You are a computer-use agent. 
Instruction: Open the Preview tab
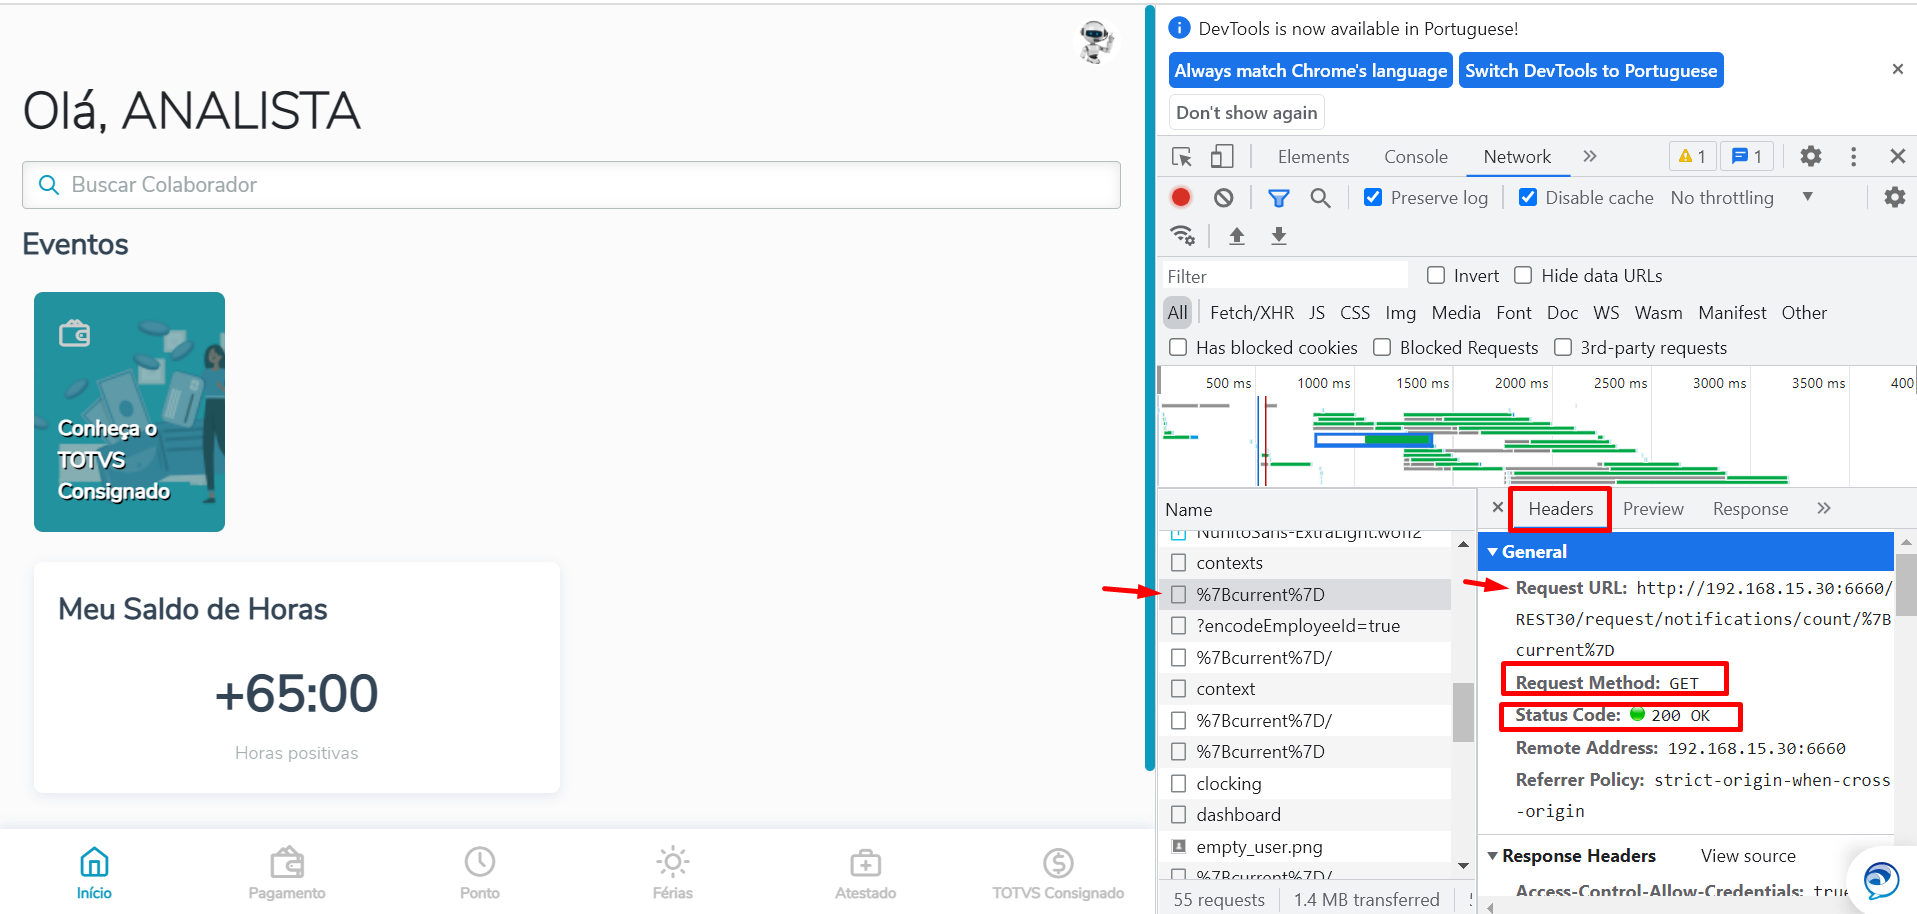click(1653, 509)
